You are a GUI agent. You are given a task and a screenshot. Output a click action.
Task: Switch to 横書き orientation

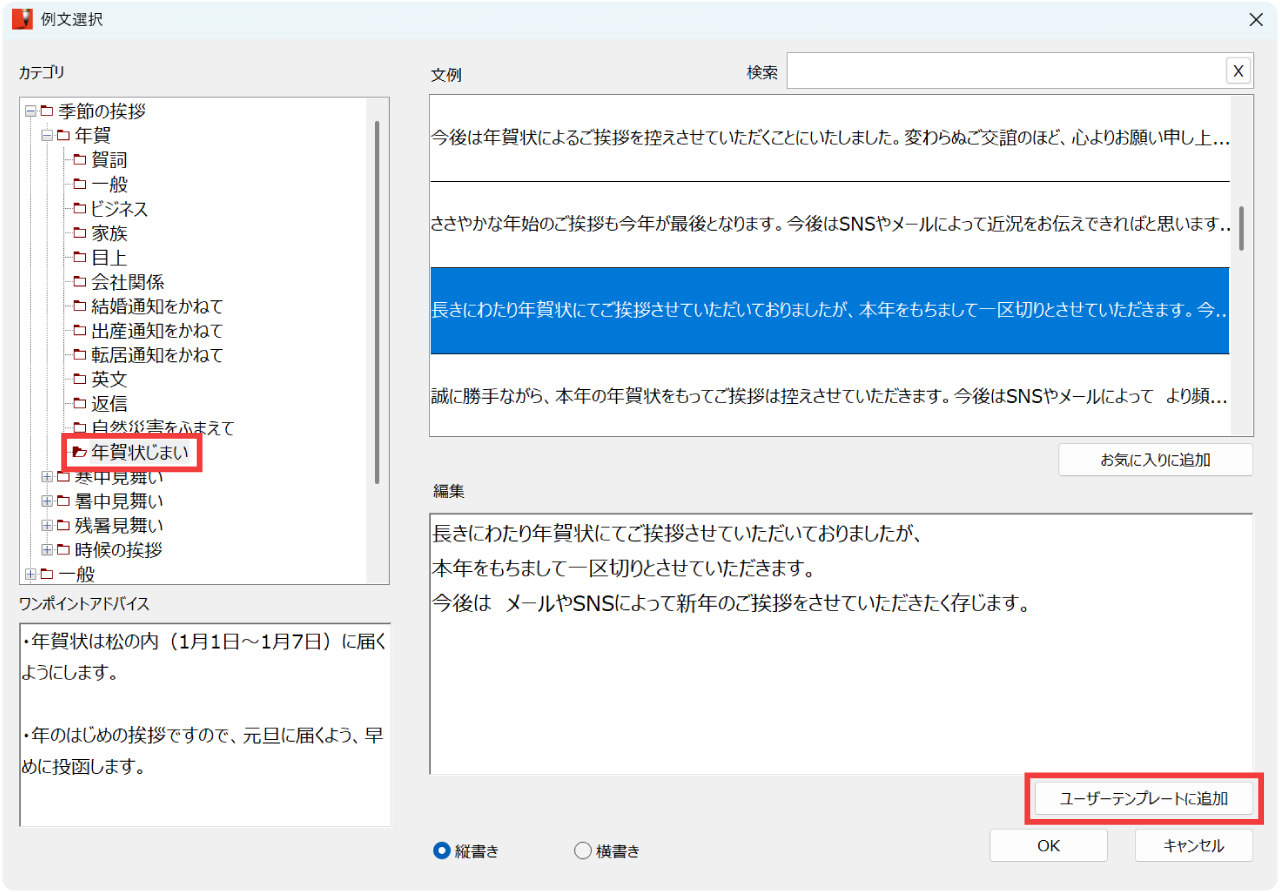(581, 851)
